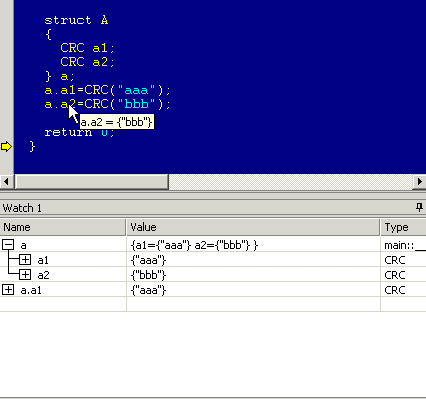Image resolution: width=426 pixels, height=399 pixels.
Task: Click the right scroll arrow of horizontal scrollbar
Action: [419, 182]
